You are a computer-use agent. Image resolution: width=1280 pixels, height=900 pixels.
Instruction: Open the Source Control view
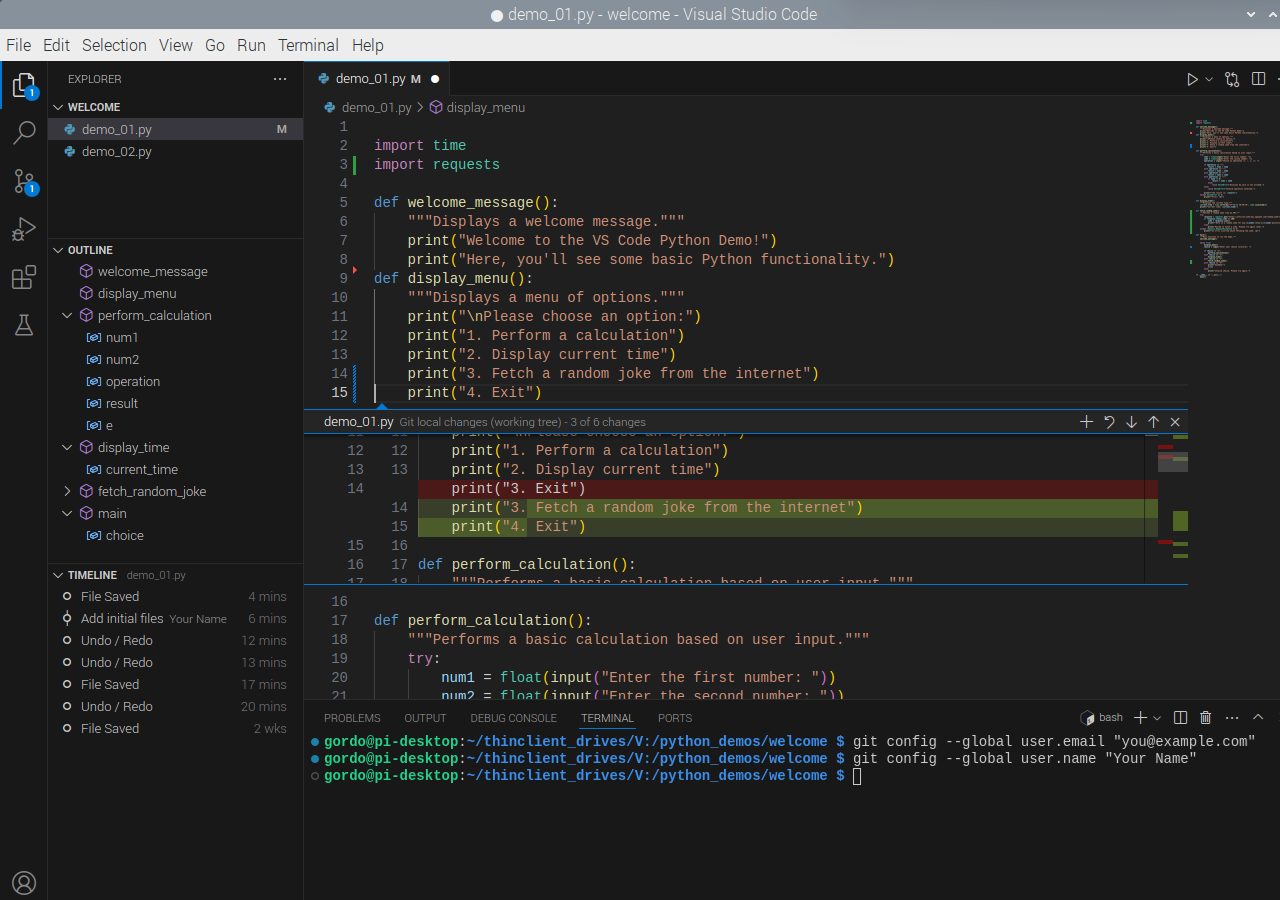(x=24, y=181)
